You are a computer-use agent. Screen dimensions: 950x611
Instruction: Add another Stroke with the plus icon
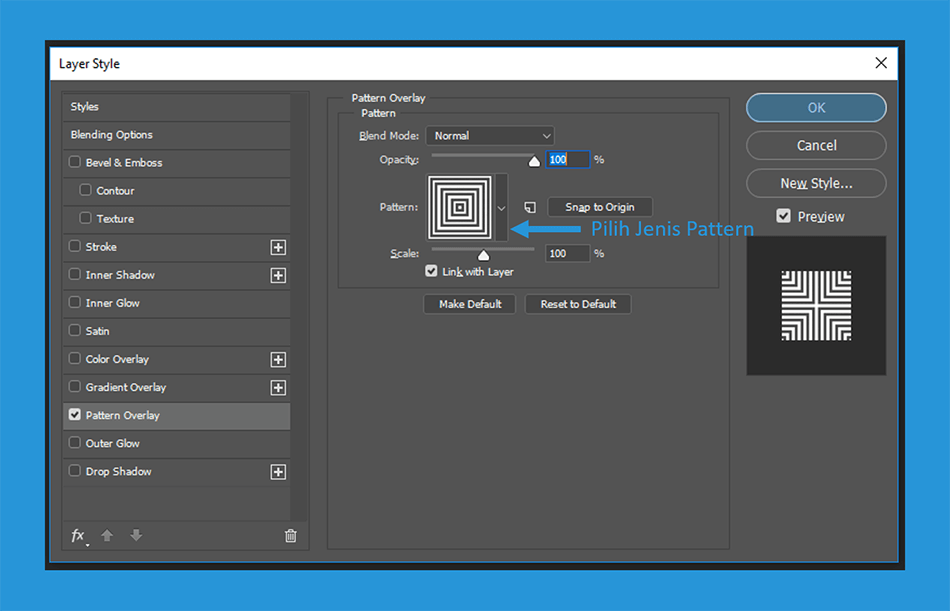278,247
